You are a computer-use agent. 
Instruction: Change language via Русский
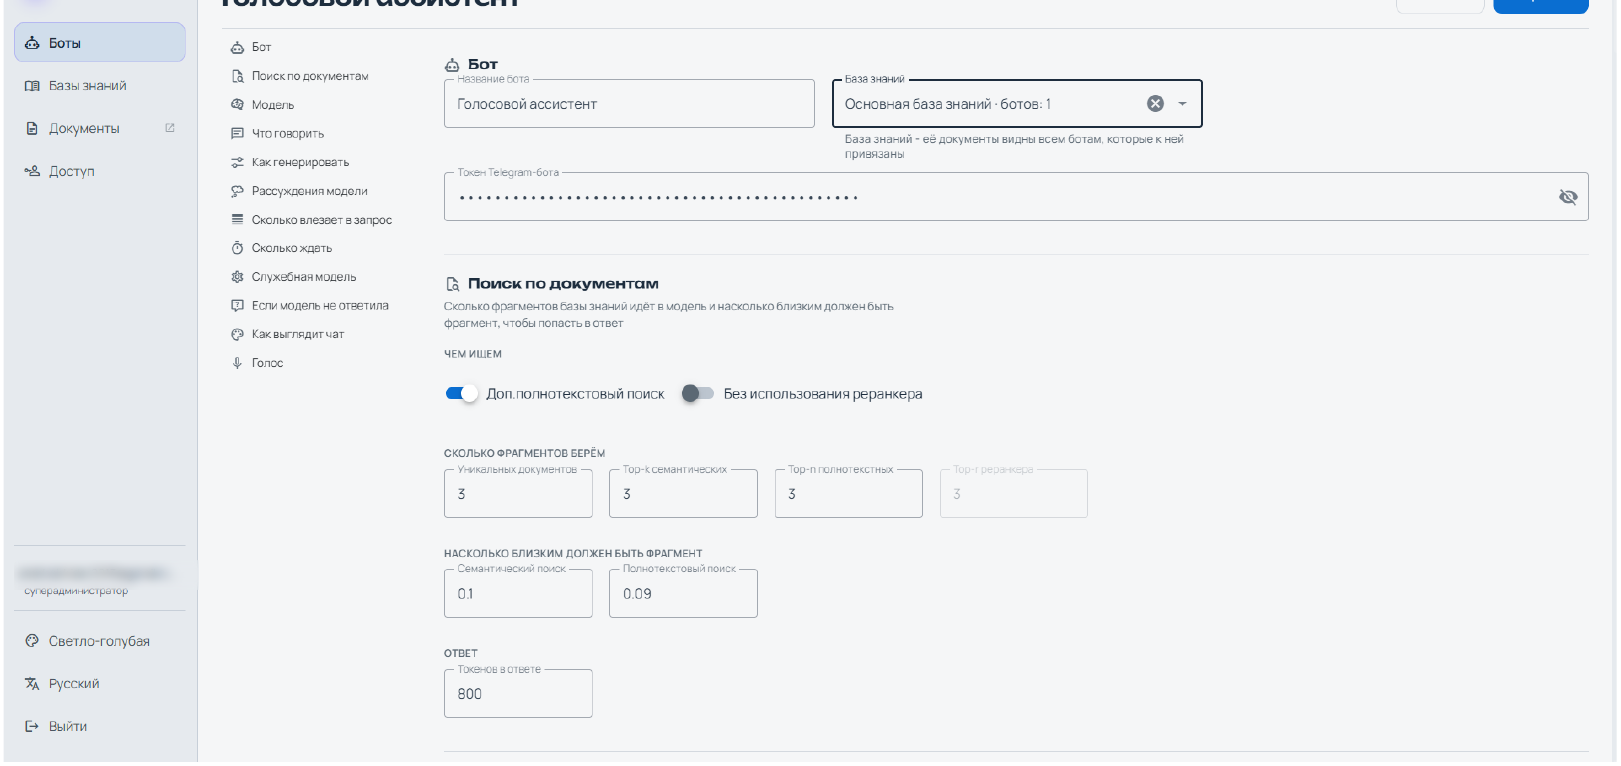tap(100, 684)
